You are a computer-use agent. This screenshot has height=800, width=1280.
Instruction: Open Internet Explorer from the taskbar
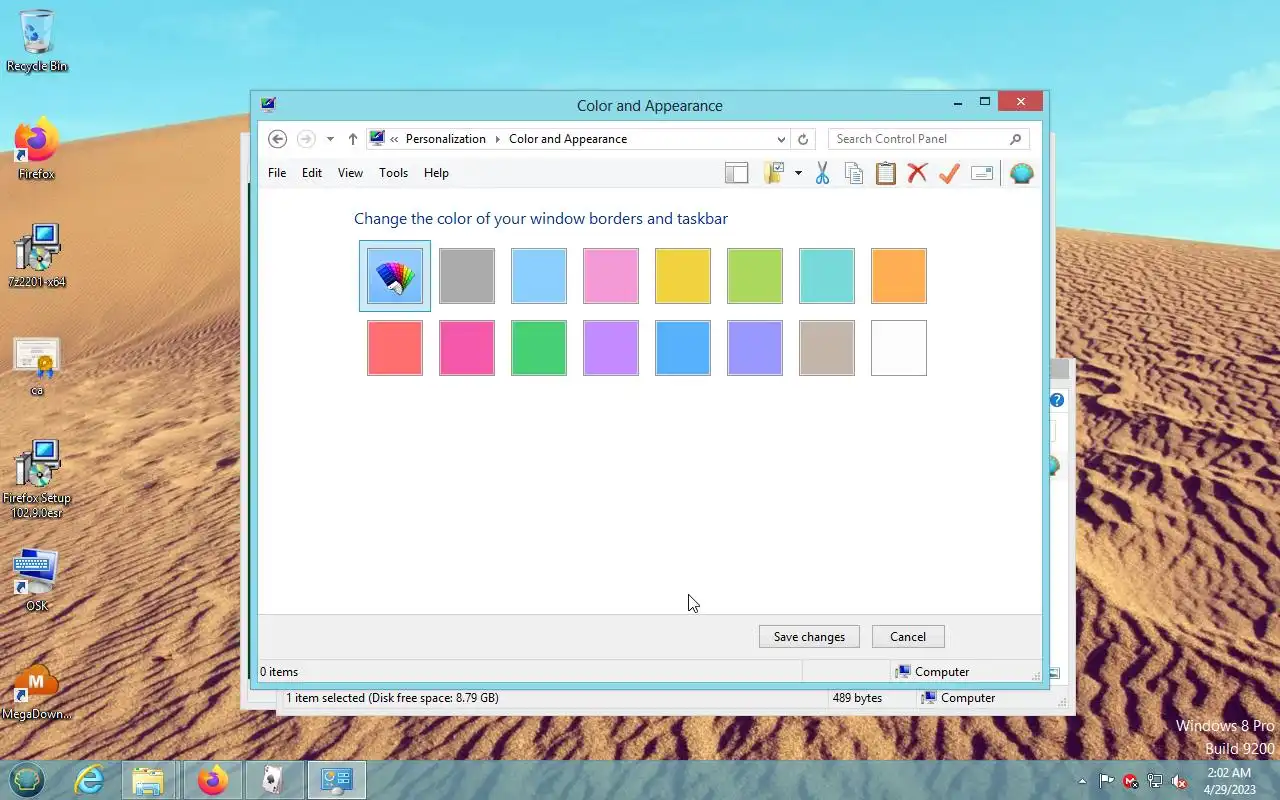pos(90,780)
